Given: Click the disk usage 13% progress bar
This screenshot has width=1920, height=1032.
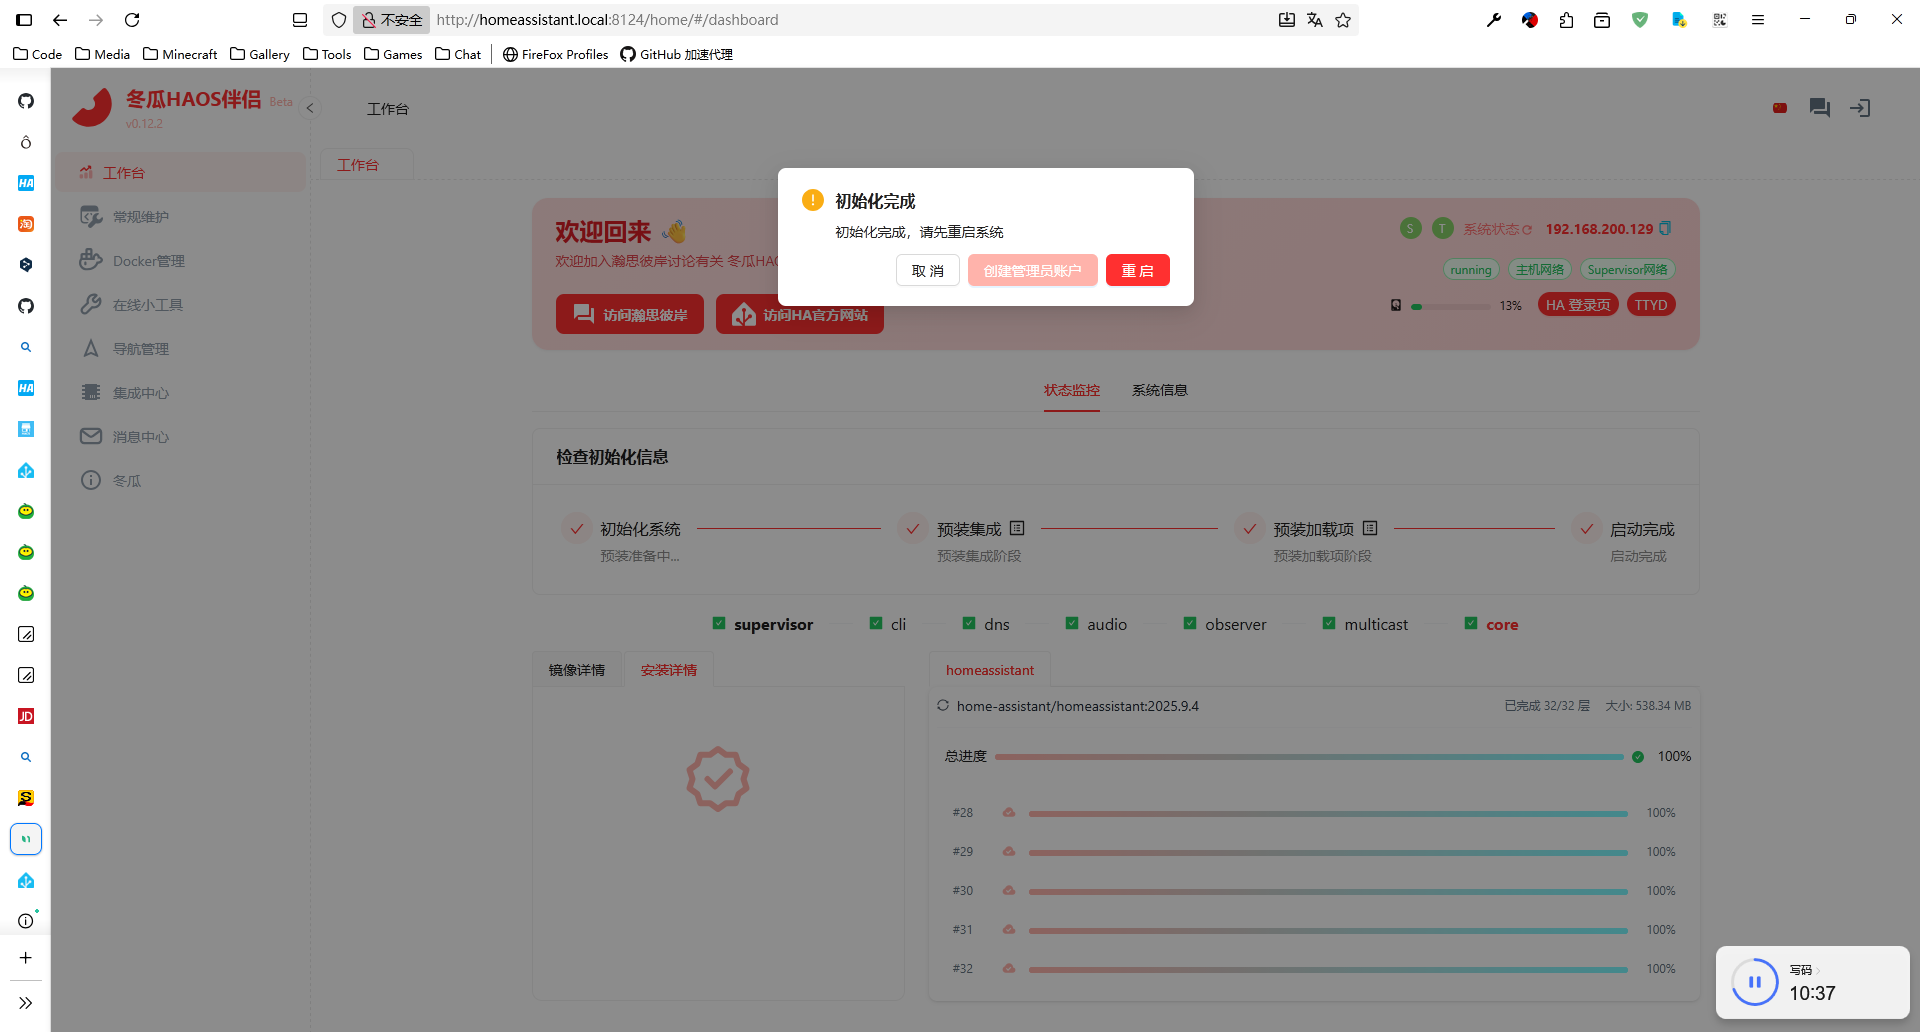Looking at the screenshot, I should point(1450,307).
